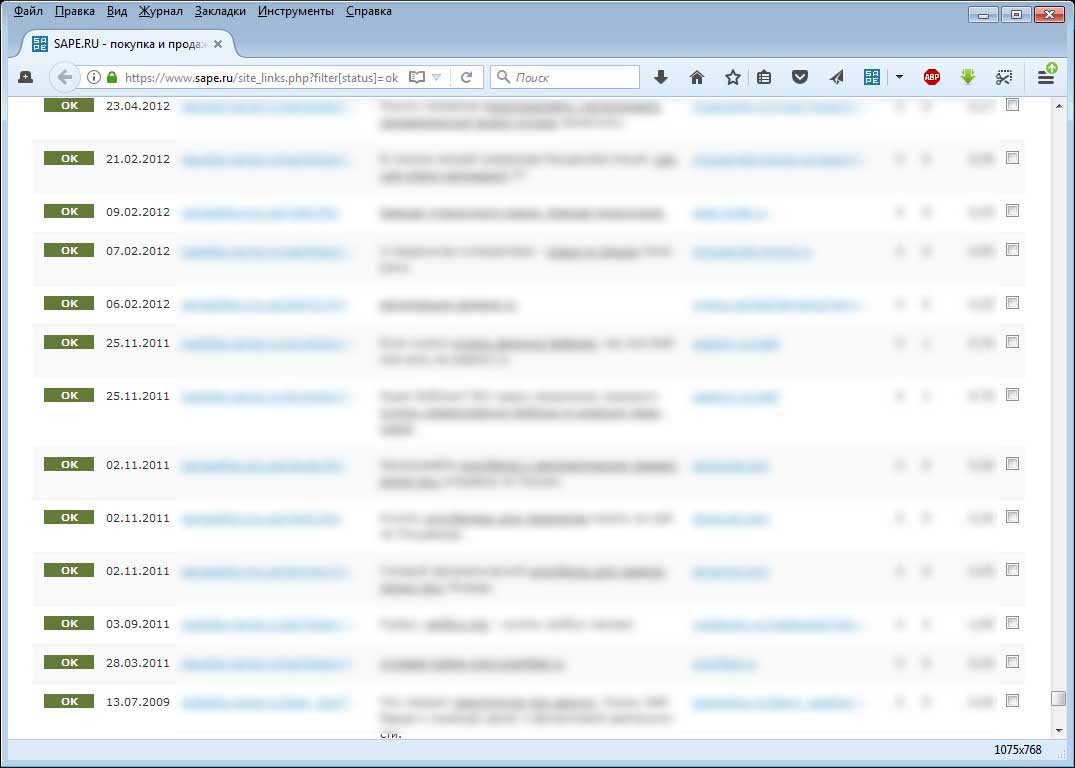The height and width of the screenshot is (768, 1075).
Task: Open the Firefox hamburger menu
Action: 1046,76
